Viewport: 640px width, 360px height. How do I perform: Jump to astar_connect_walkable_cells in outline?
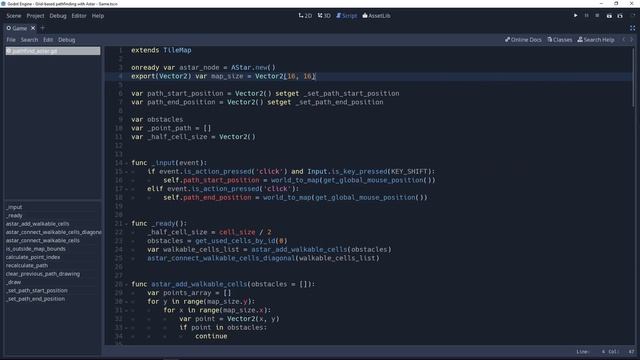click(x=42, y=240)
